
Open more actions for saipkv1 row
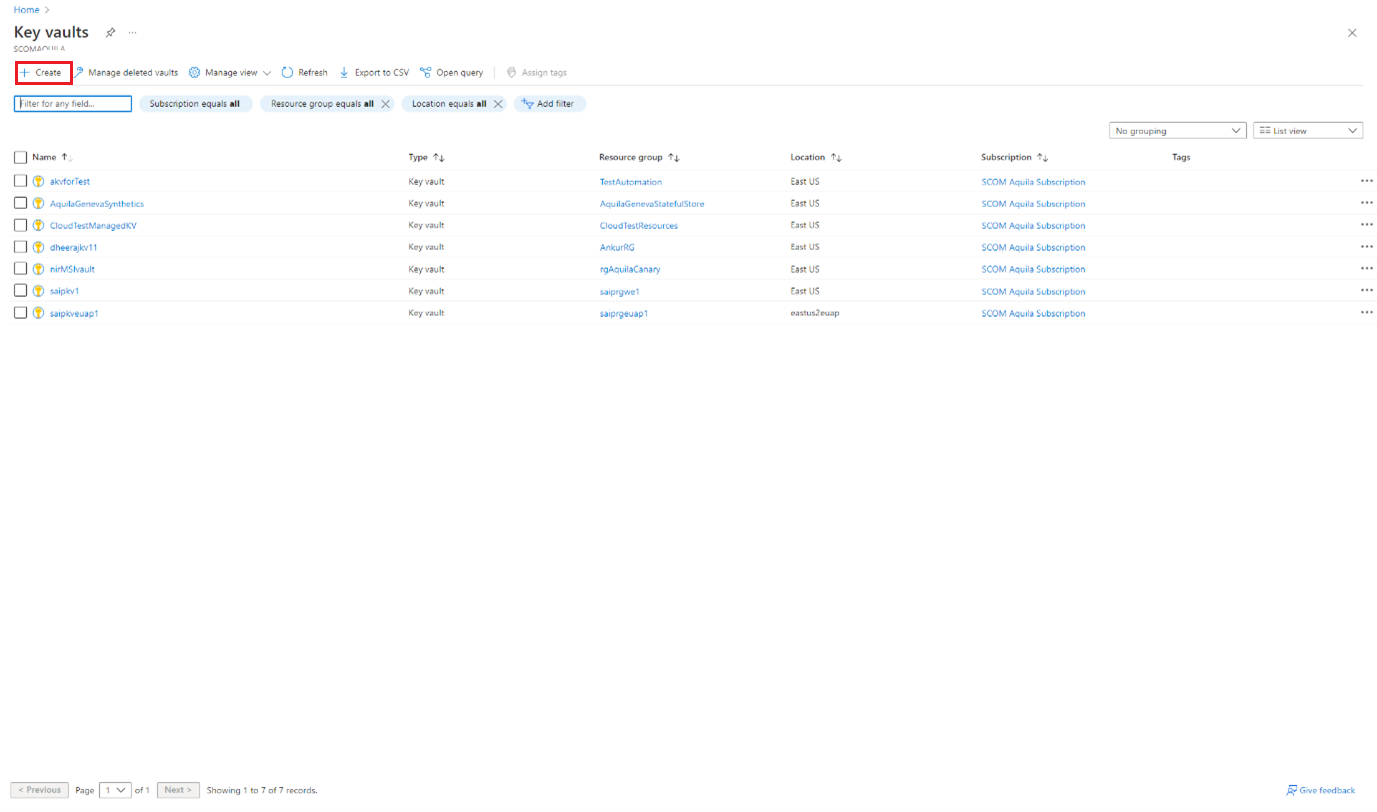1366,291
